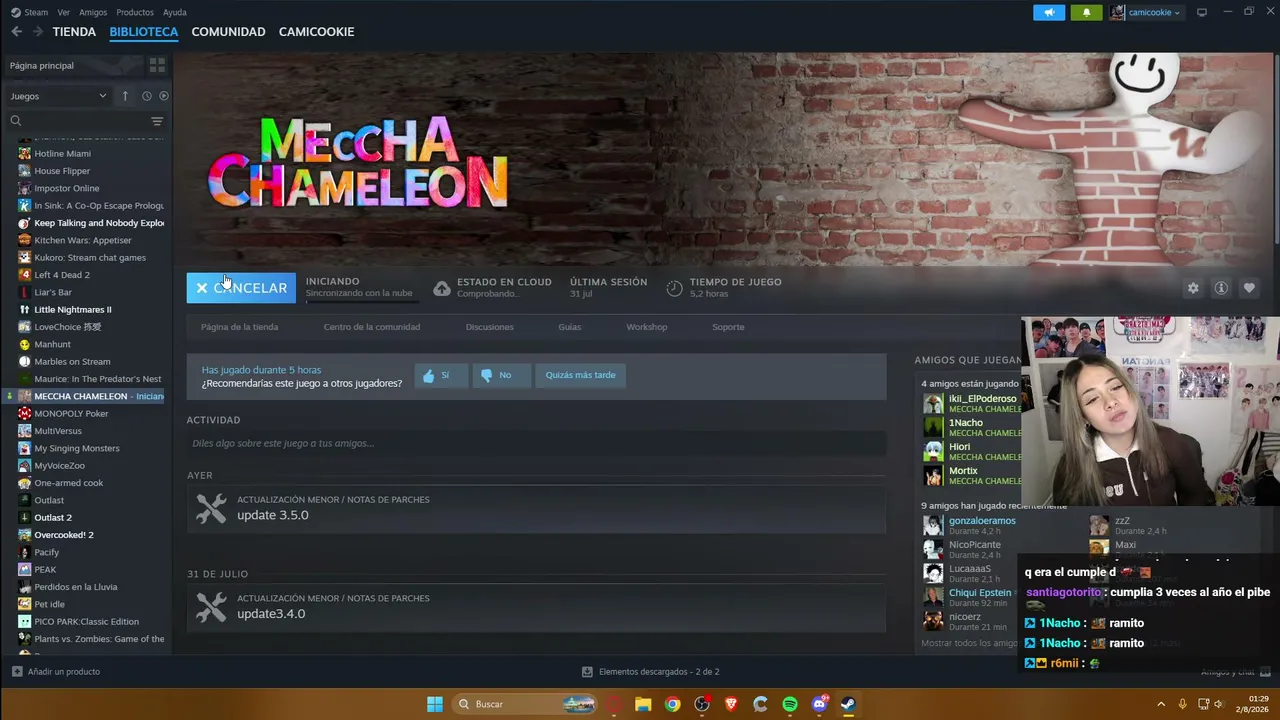Switch to Big Picture mode monitor icon
Image resolution: width=1280 pixels, height=720 pixels.
click(1202, 12)
